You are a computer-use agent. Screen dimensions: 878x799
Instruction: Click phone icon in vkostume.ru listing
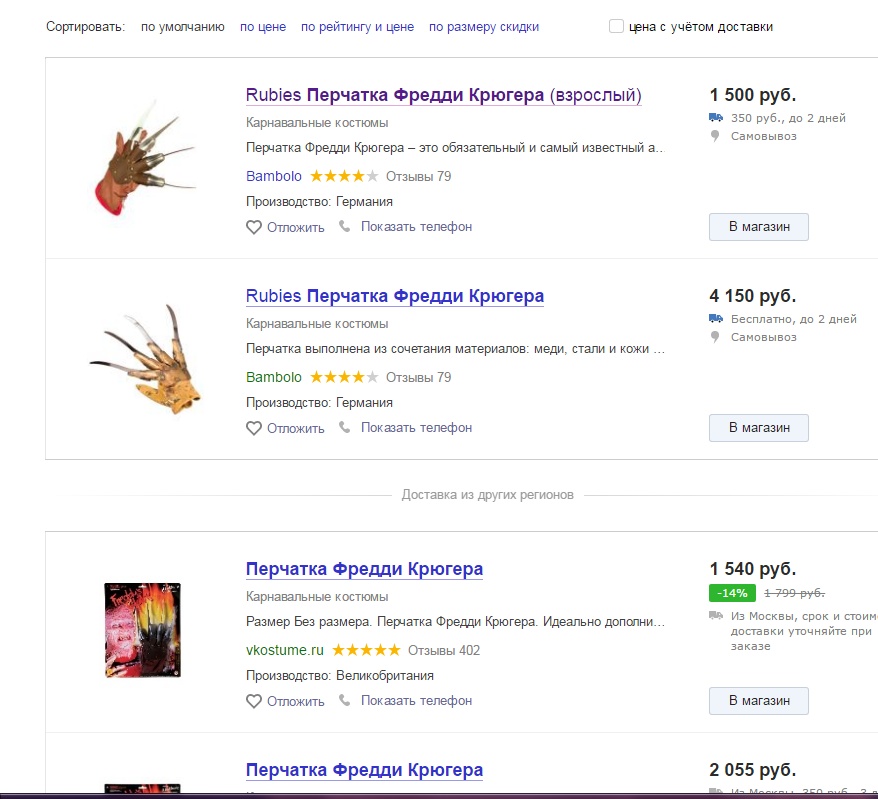[x=345, y=700]
